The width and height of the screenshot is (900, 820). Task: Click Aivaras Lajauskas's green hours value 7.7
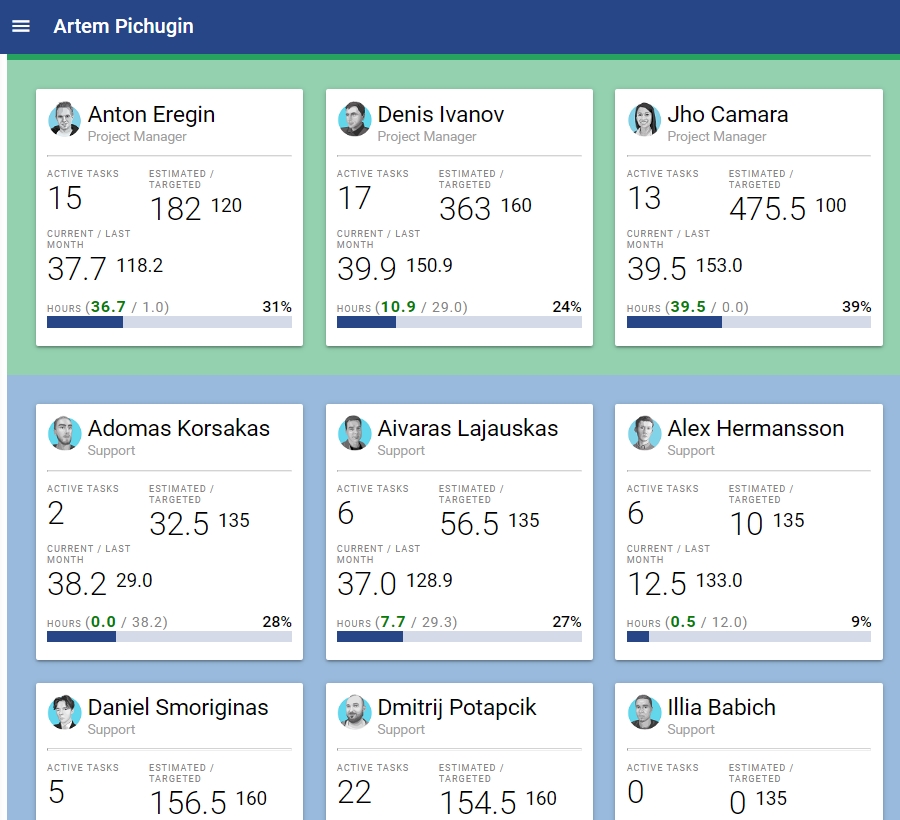pyautogui.click(x=392, y=622)
